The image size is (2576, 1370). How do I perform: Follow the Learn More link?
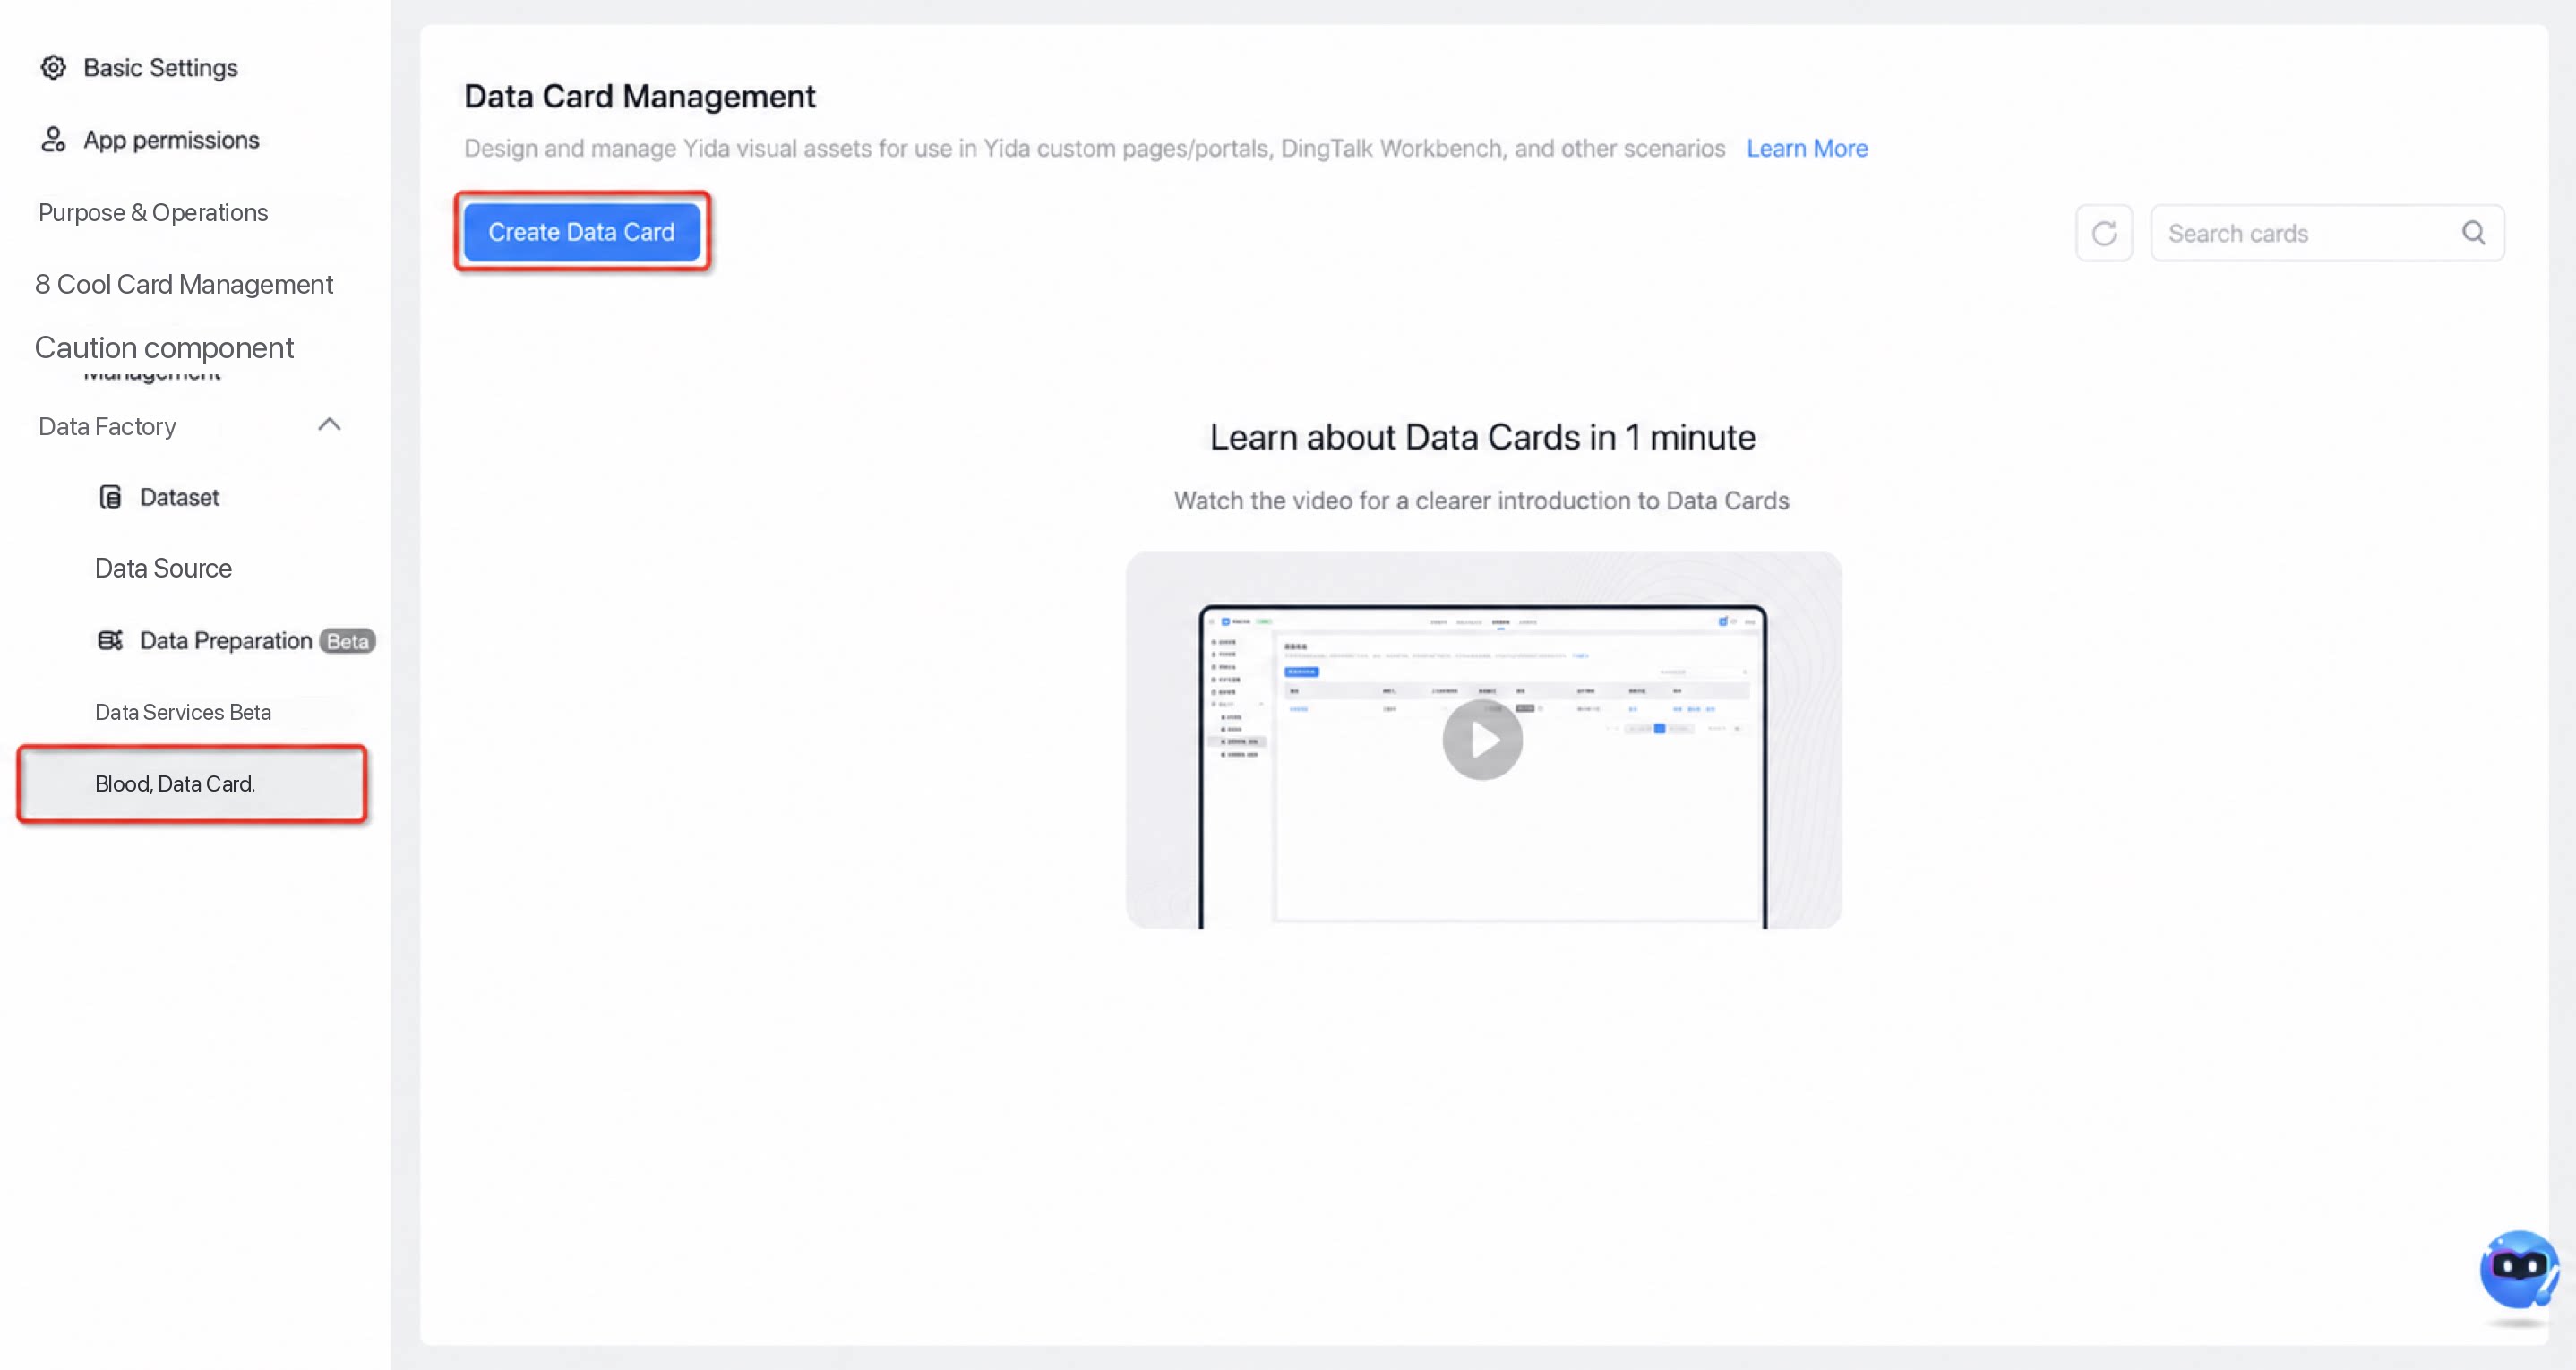tap(1807, 148)
